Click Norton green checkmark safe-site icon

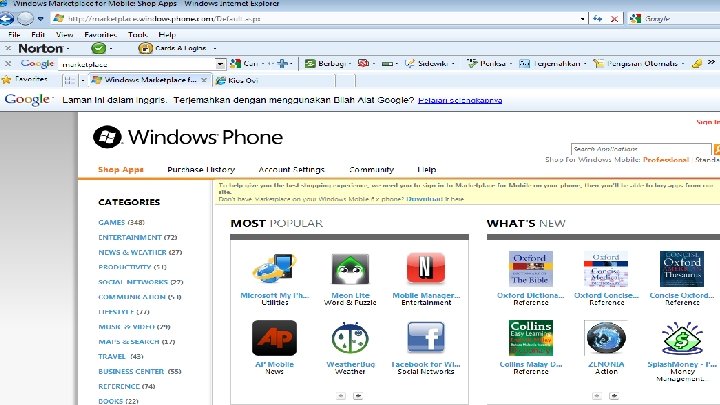point(98,48)
